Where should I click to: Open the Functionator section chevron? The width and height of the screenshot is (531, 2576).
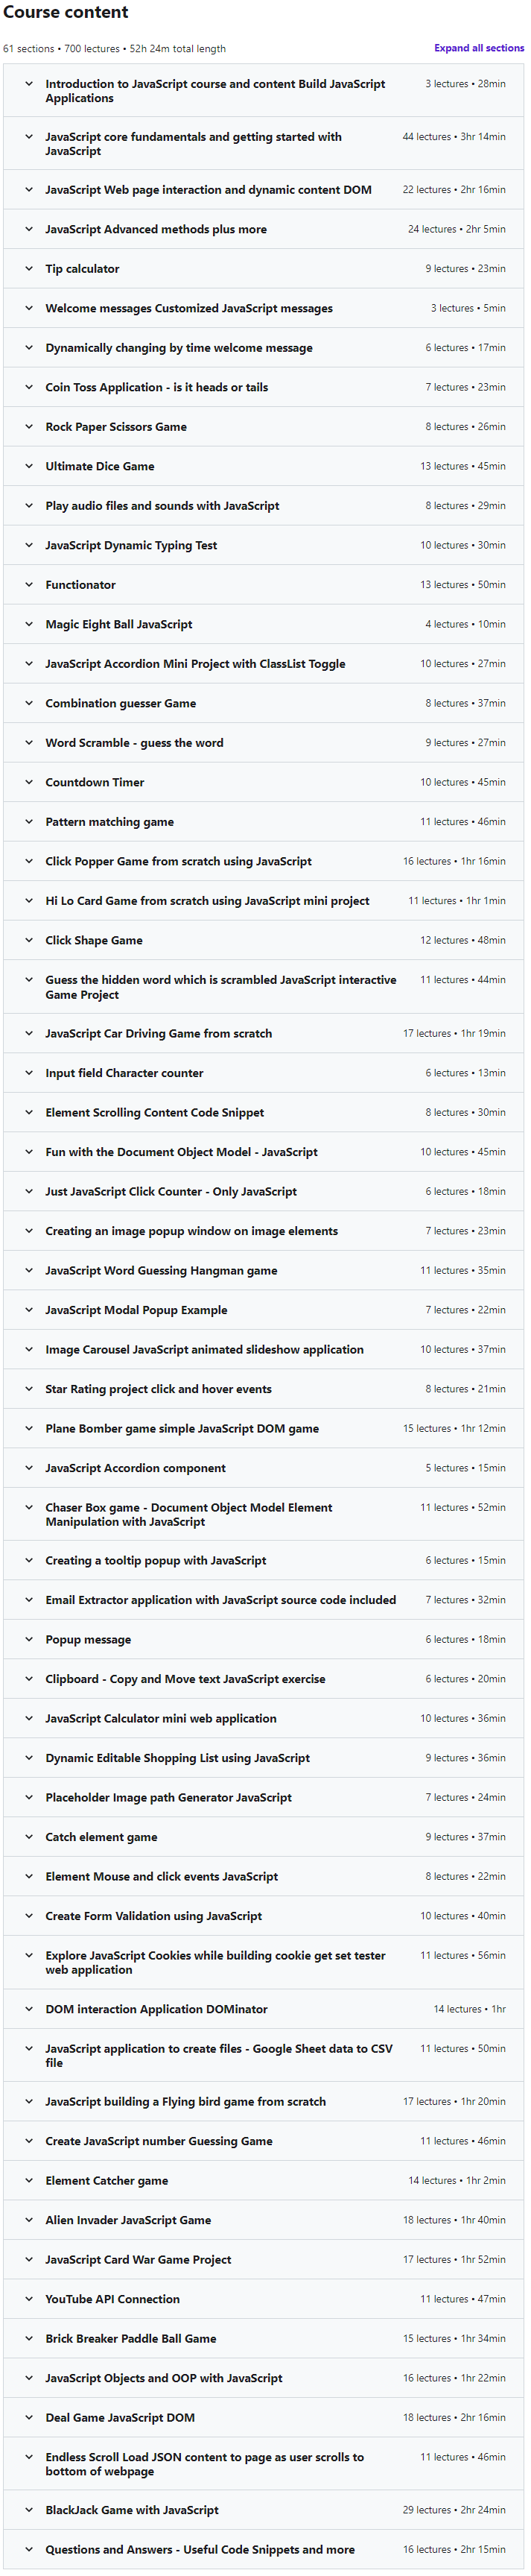click(29, 584)
